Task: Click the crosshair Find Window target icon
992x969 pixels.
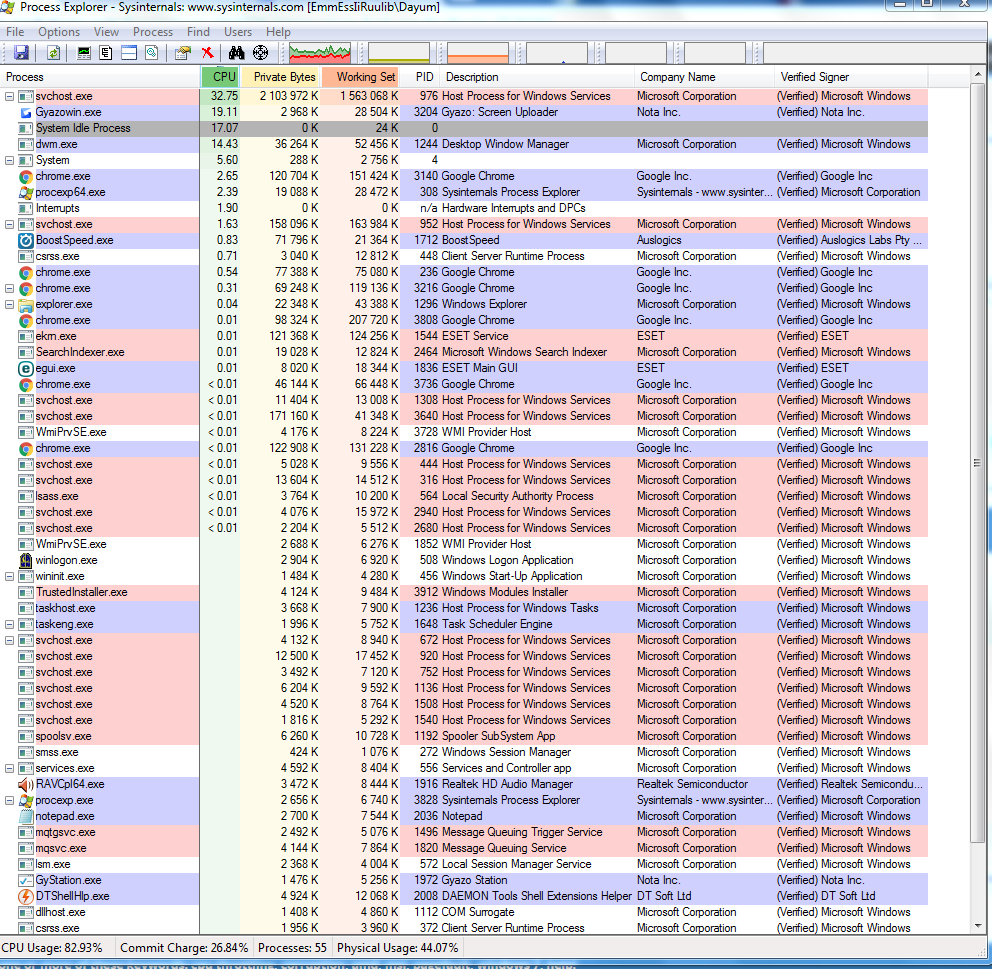Action: 260,53
